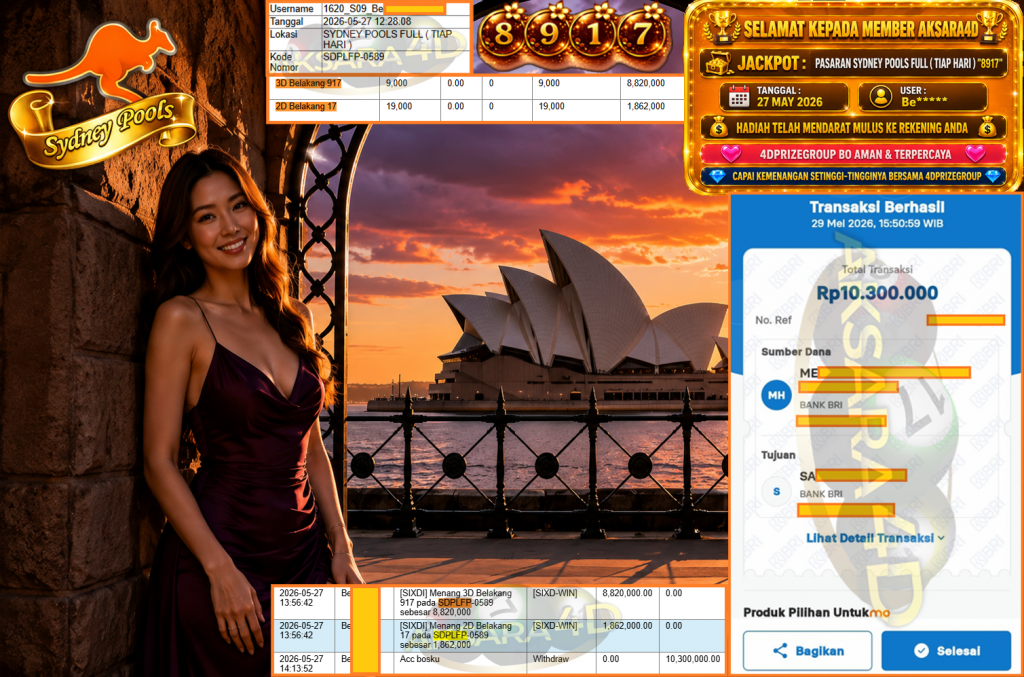Screen dimensions: 1024x677
Task: Click the 27 MAY 2026 date in banner
Action: 790,102
